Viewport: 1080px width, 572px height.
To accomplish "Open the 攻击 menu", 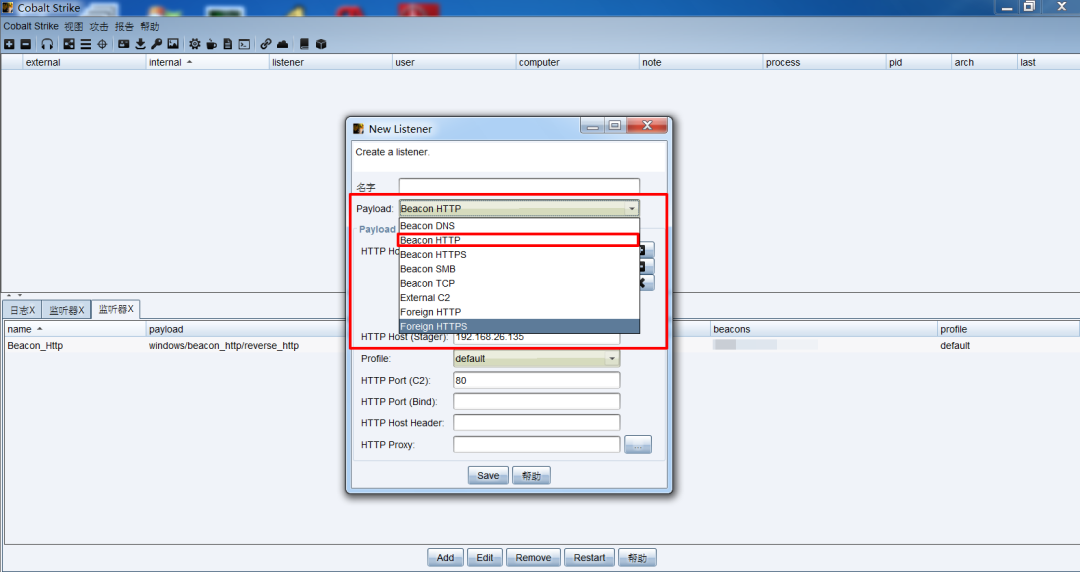I will coord(99,26).
